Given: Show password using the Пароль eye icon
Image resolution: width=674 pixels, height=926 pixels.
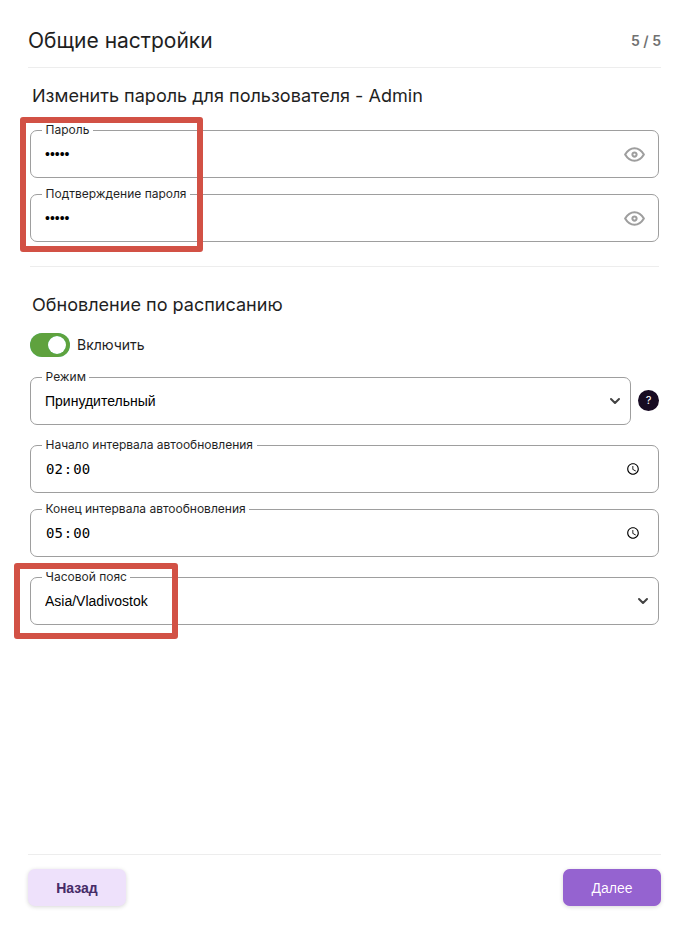Looking at the screenshot, I should pyautogui.click(x=634, y=154).
